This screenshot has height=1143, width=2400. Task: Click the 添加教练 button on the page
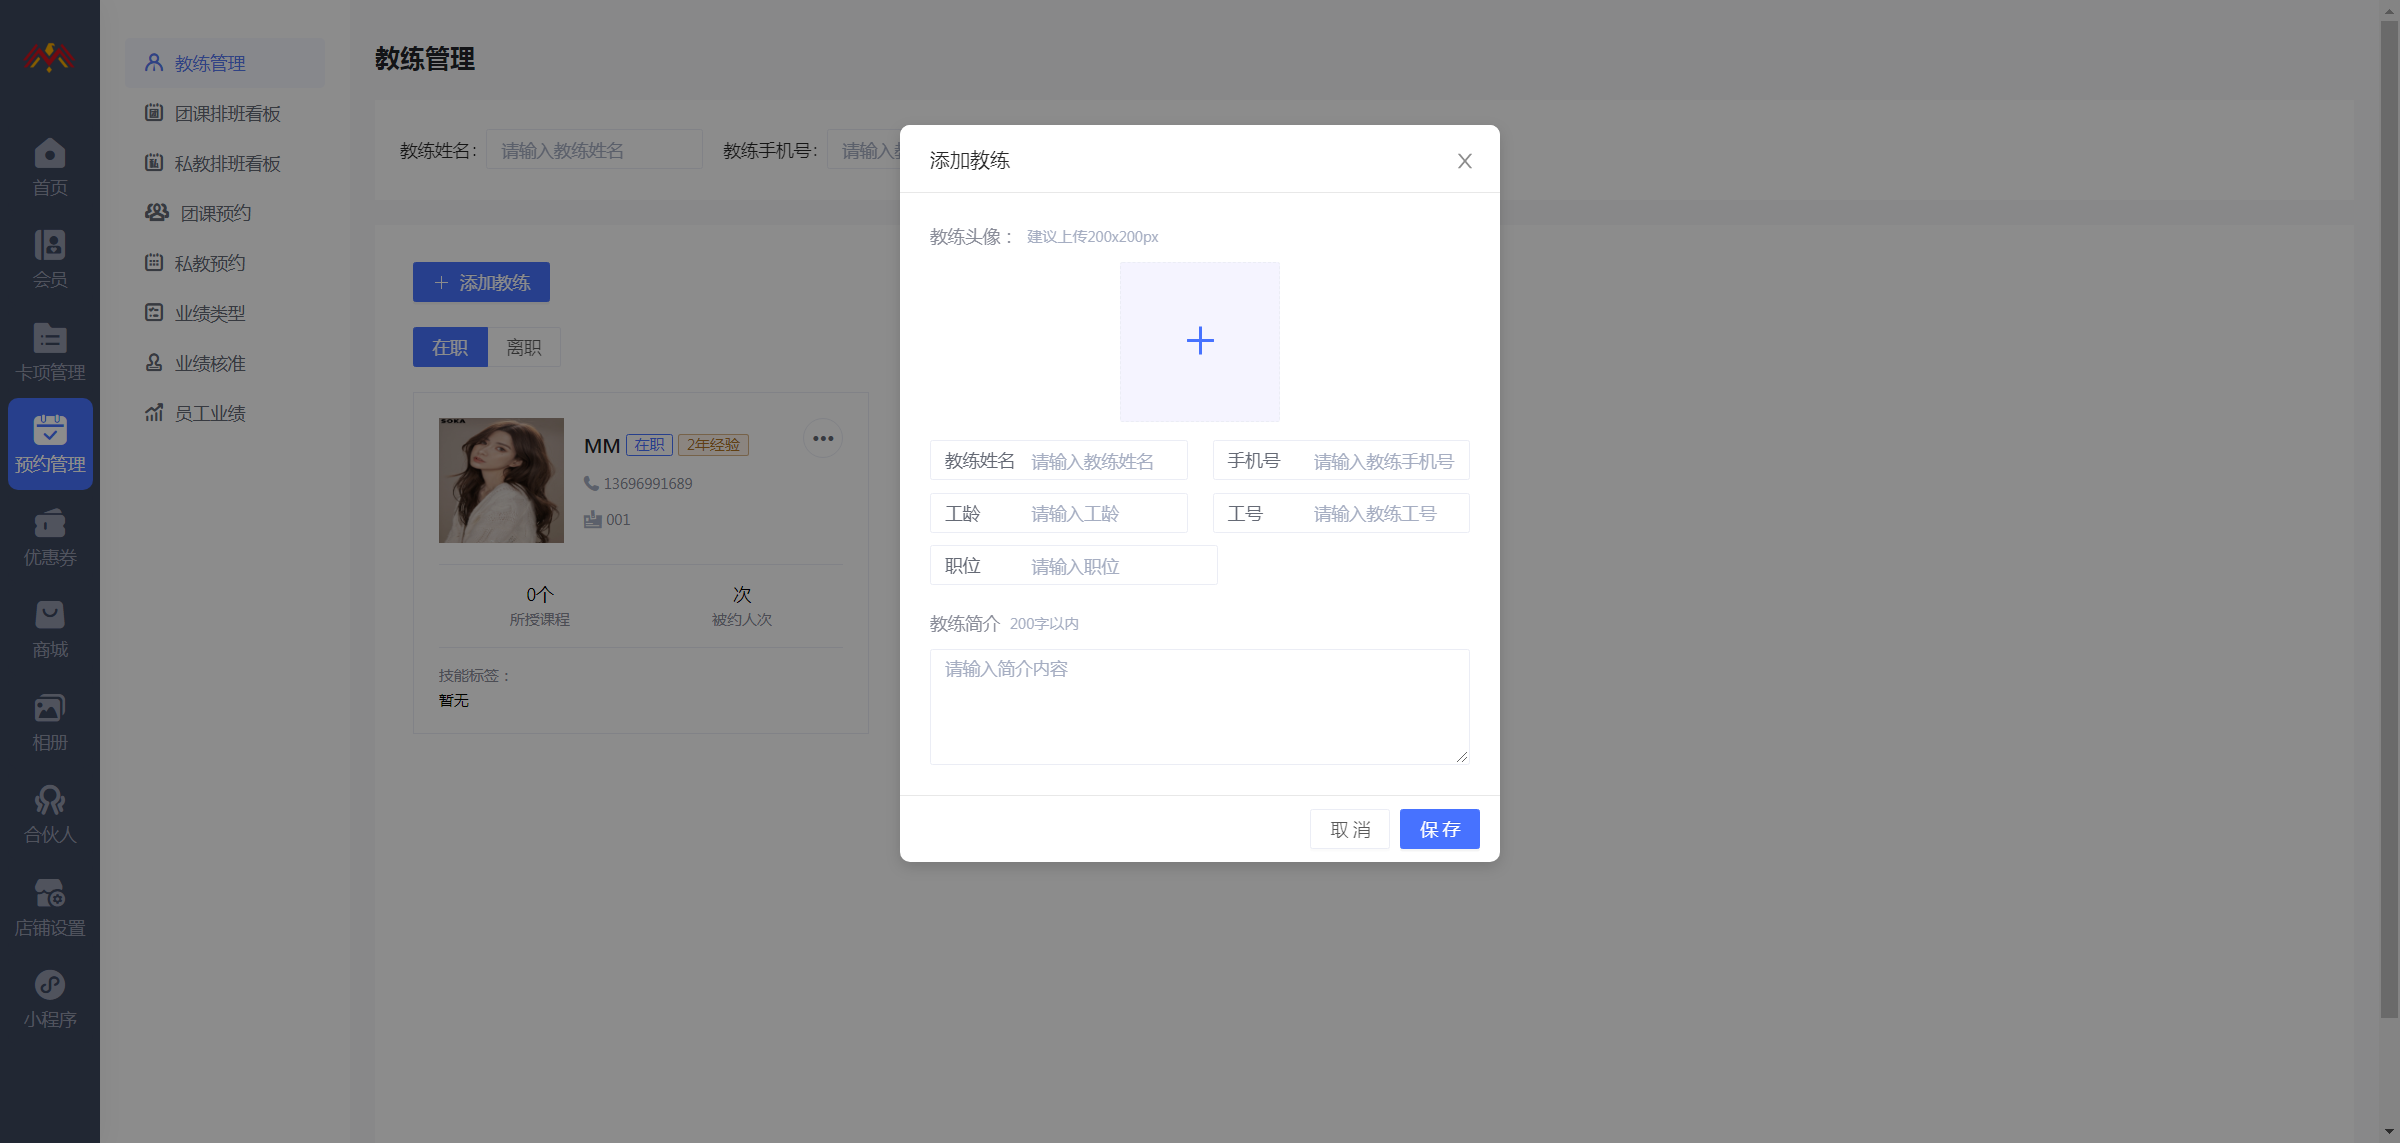(x=481, y=282)
